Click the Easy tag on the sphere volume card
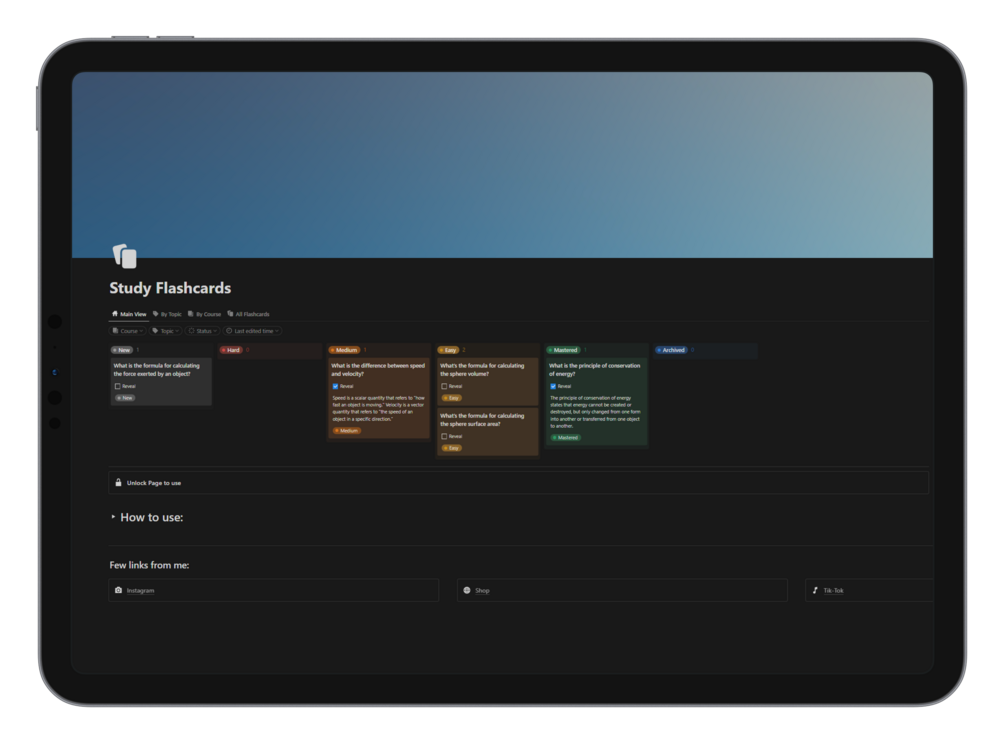 (452, 398)
